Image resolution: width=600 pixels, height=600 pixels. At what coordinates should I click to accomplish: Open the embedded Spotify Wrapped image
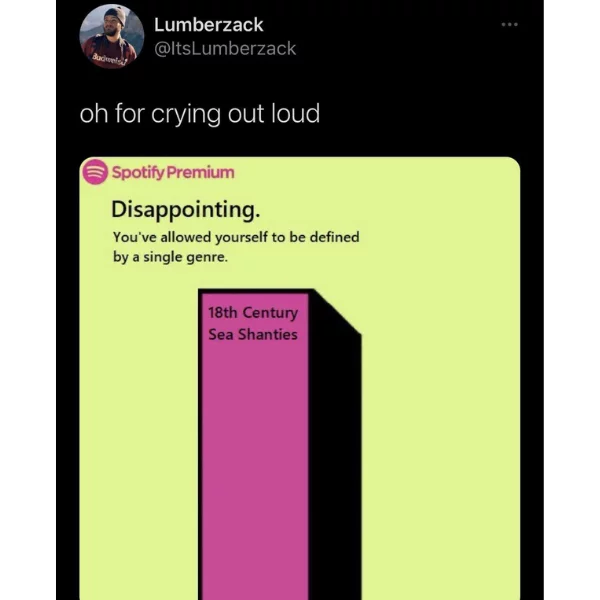(300, 378)
